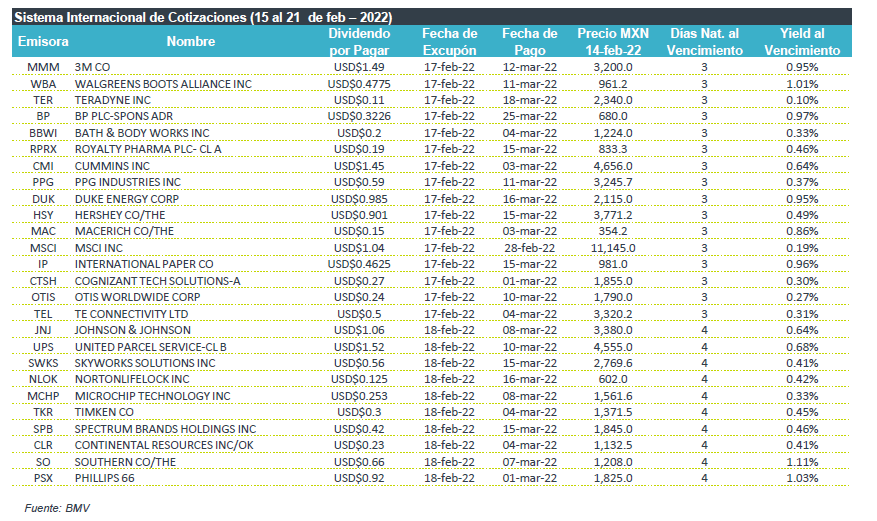The image size is (877, 521).
Task: Click dividend value 'USD$1.49'
Action: coord(359,67)
